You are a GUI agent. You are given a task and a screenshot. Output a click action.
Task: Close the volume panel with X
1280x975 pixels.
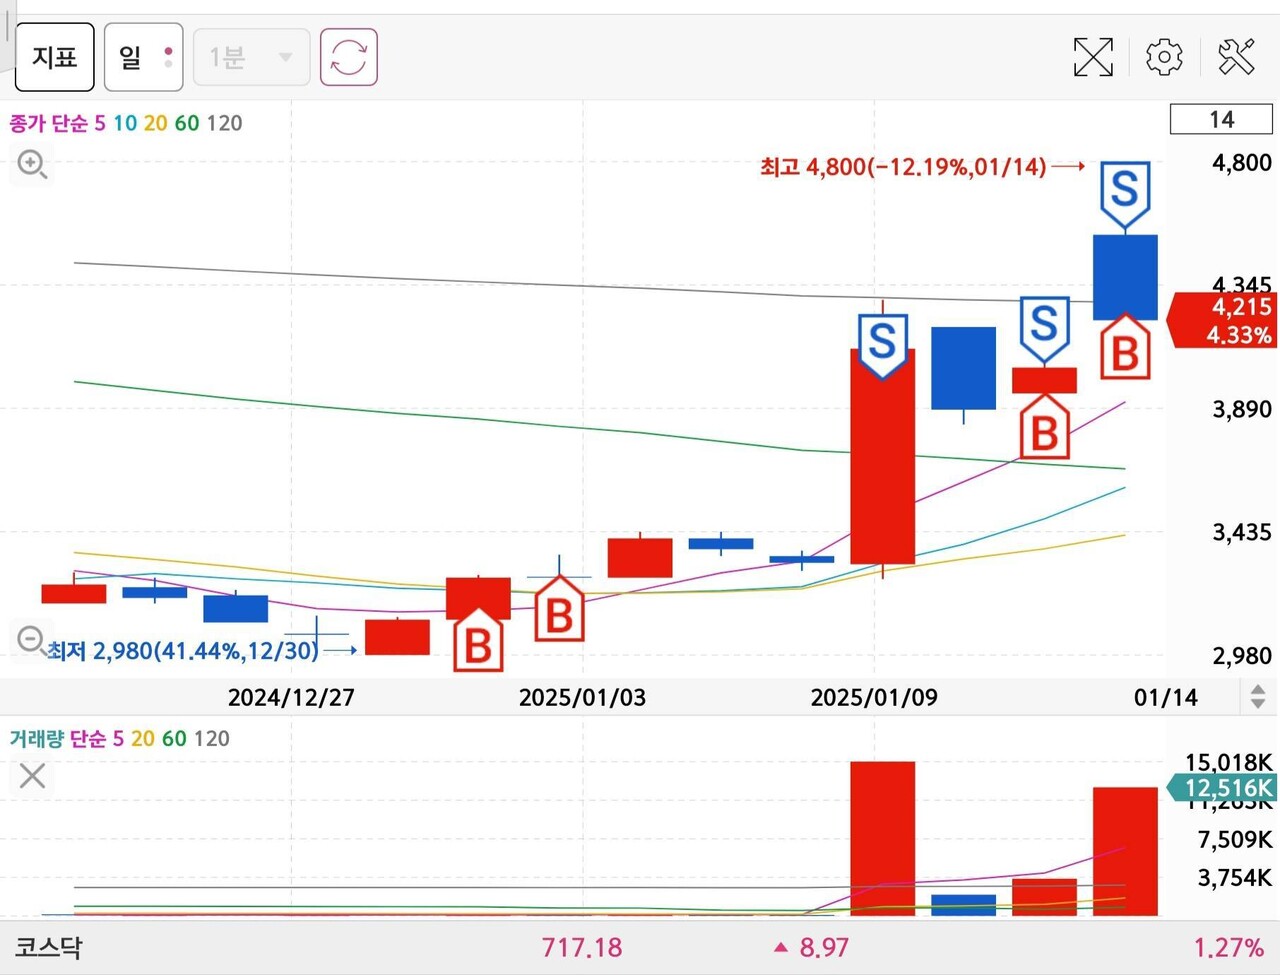tap(32, 775)
